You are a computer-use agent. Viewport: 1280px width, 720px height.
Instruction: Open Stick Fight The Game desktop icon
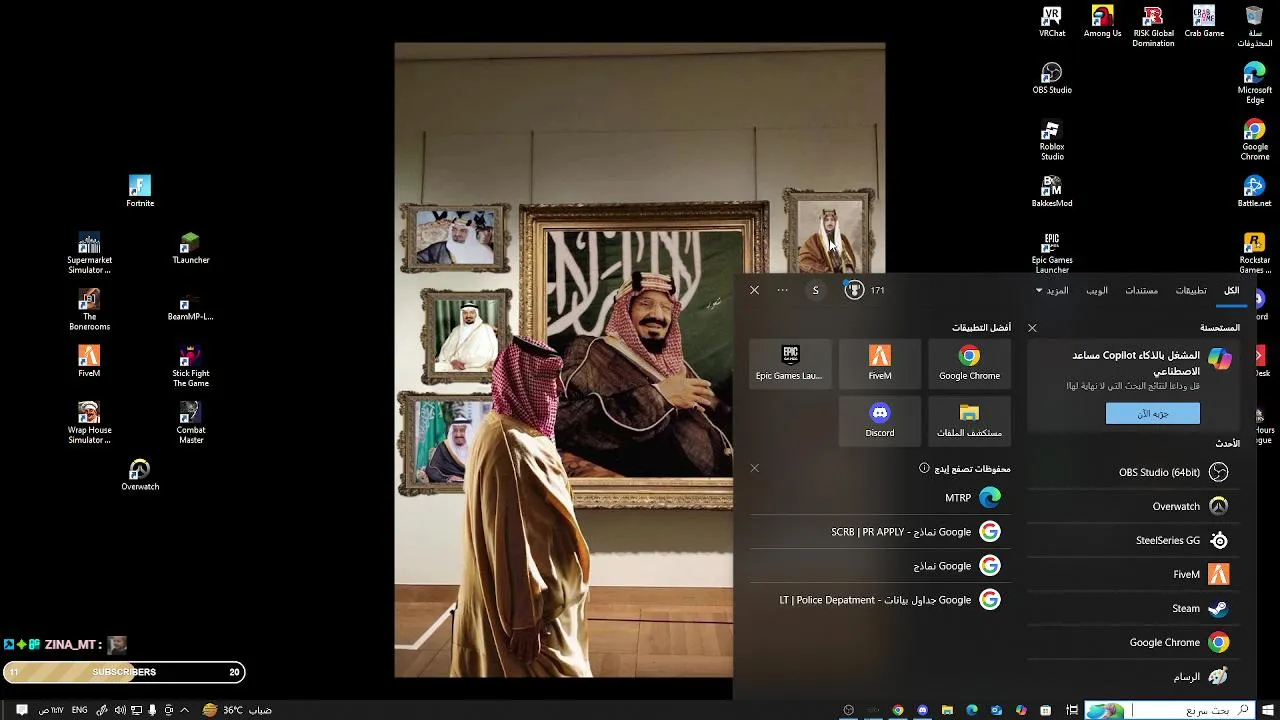click(x=190, y=367)
